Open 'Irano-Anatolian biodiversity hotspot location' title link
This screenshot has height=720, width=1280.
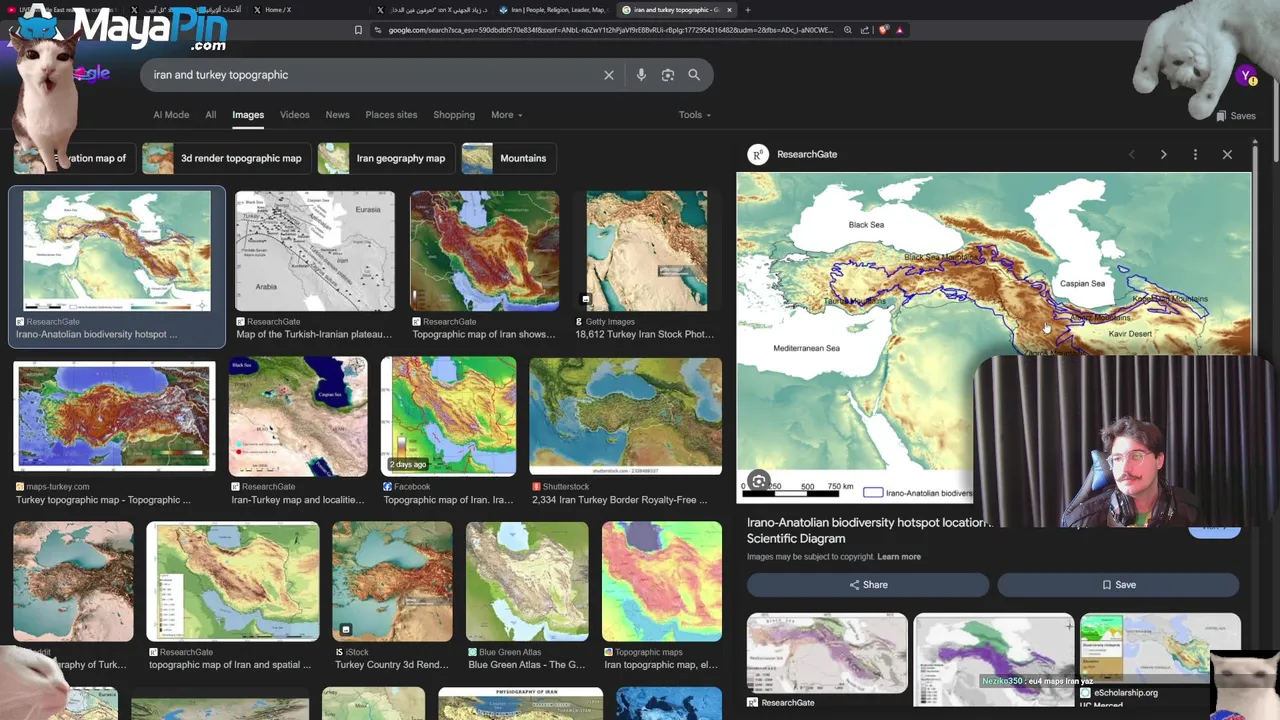click(x=868, y=530)
